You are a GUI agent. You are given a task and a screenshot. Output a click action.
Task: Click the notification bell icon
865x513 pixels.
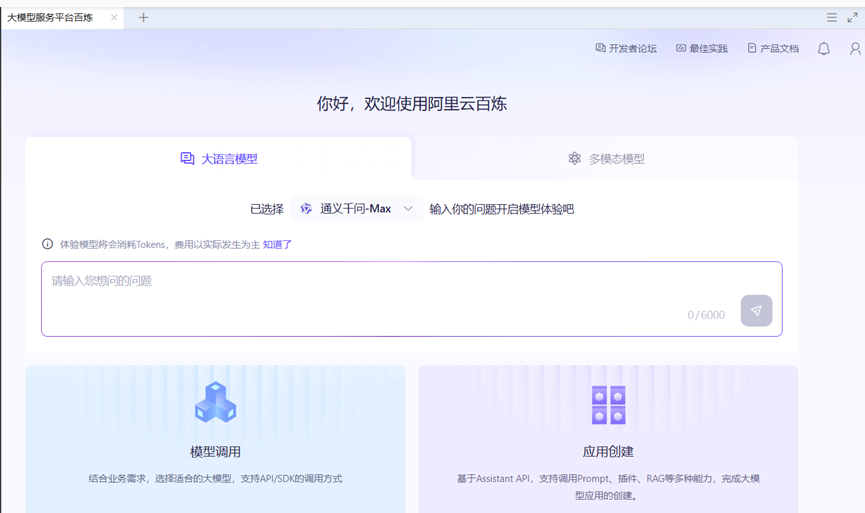click(x=824, y=49)
